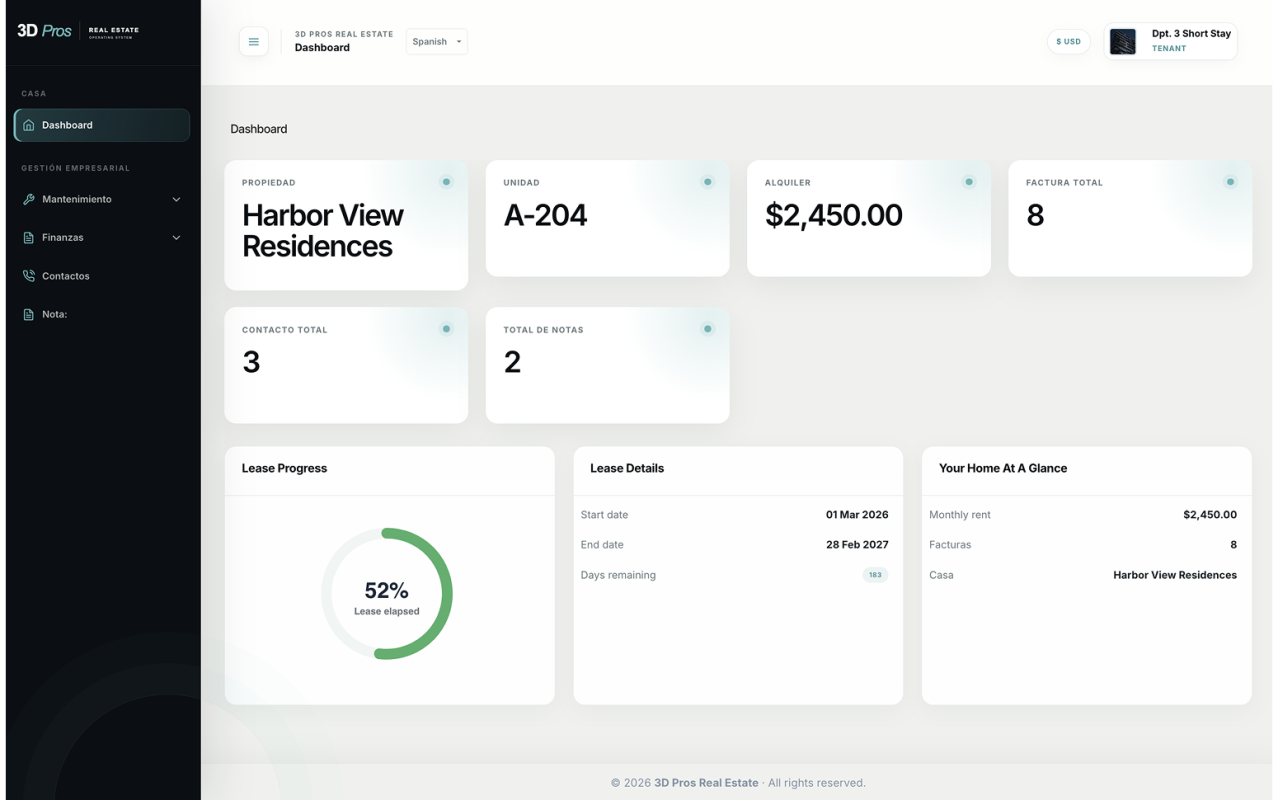Click the Finanzas document icon
The width and height of the screenshot is (1278, 800).
tap(29, 238)
